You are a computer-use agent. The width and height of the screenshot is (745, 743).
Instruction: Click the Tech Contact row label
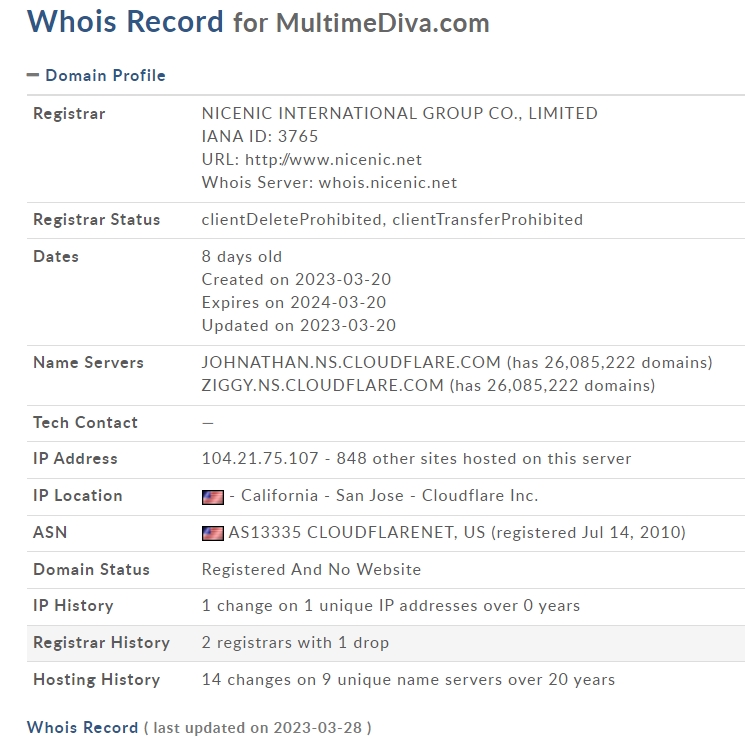coord(86,422)
